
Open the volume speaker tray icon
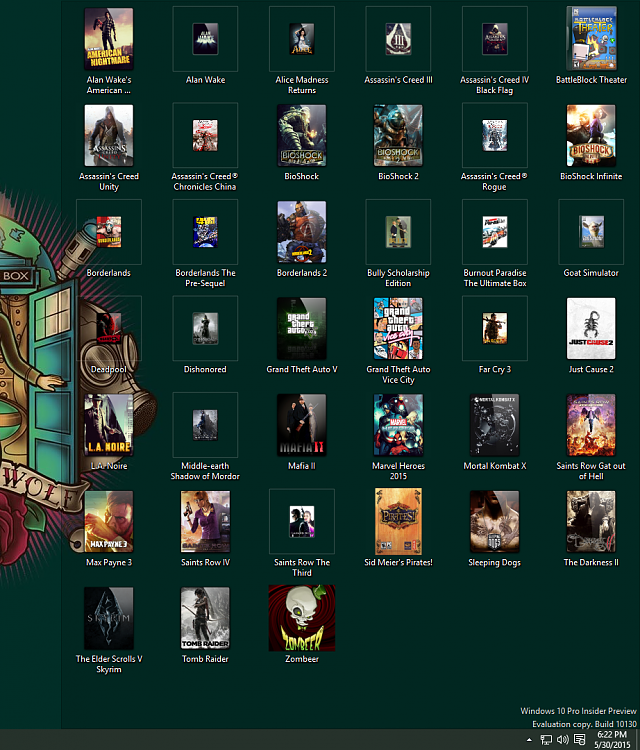click(x=563, y=739)
